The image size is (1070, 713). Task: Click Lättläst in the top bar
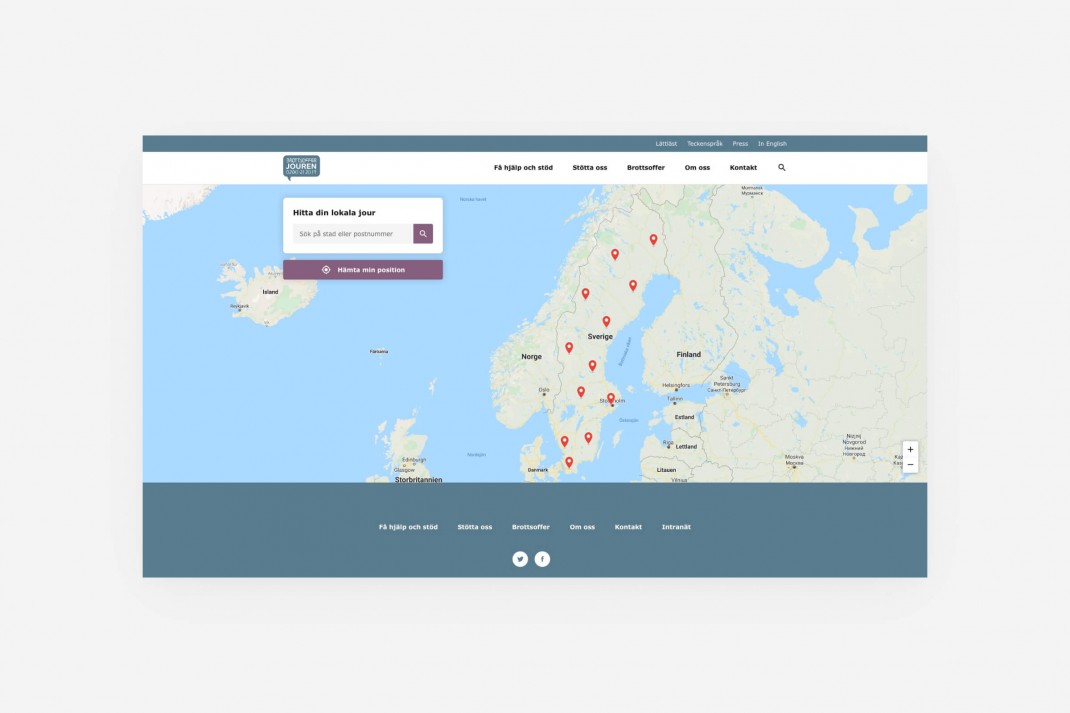coord(666,143)
